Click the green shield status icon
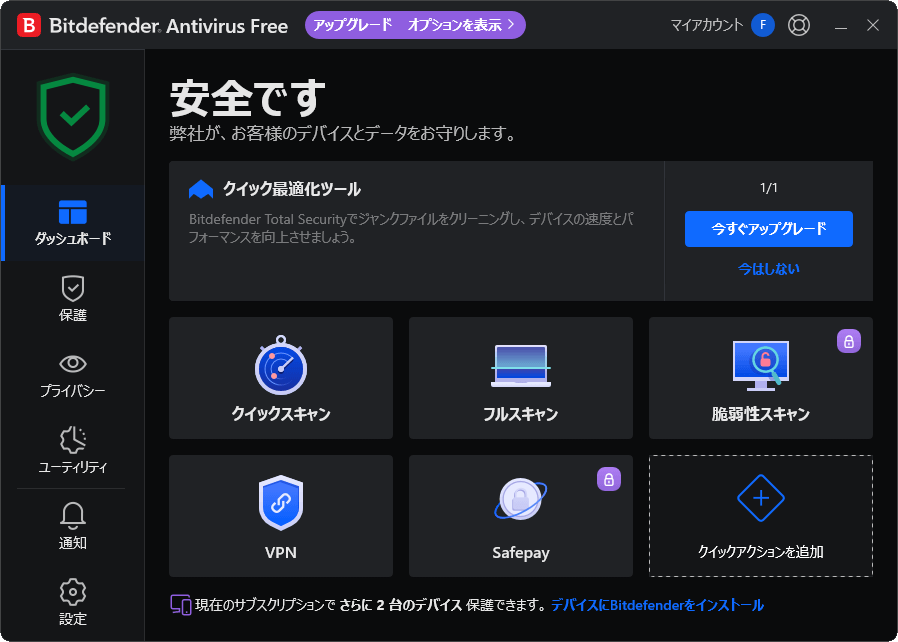Image resolution: width=898 pixels, height=642 pixels. pyautogui.click(x=73, y=116)
